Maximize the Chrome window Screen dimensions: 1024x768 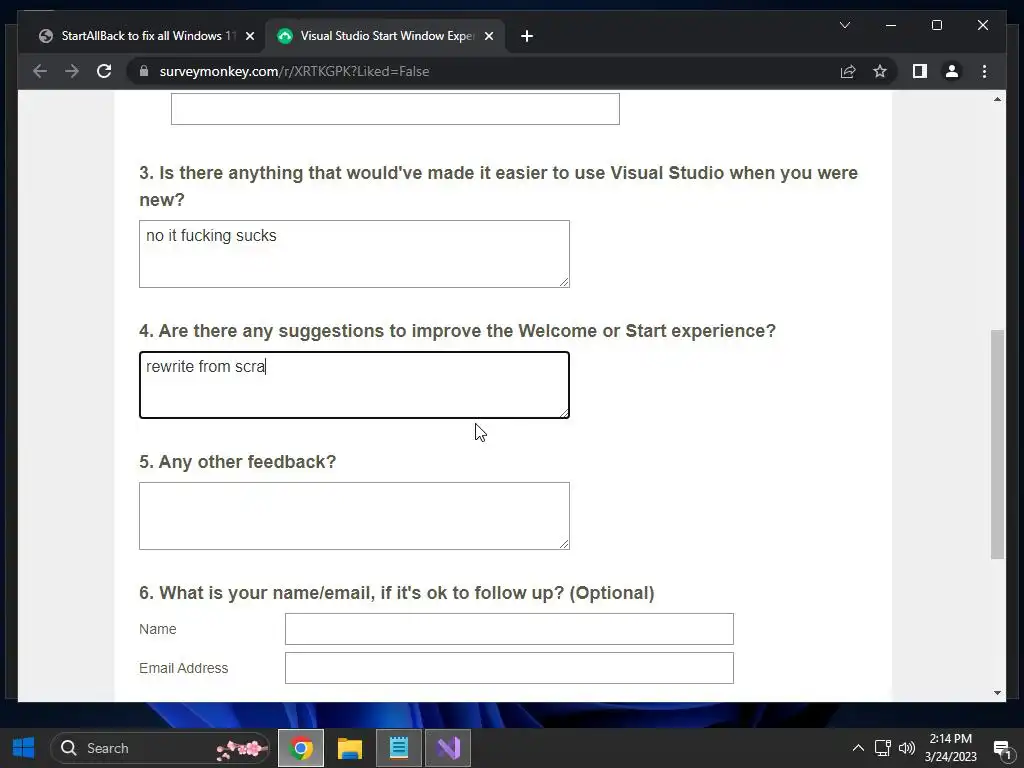pos(936,25)
